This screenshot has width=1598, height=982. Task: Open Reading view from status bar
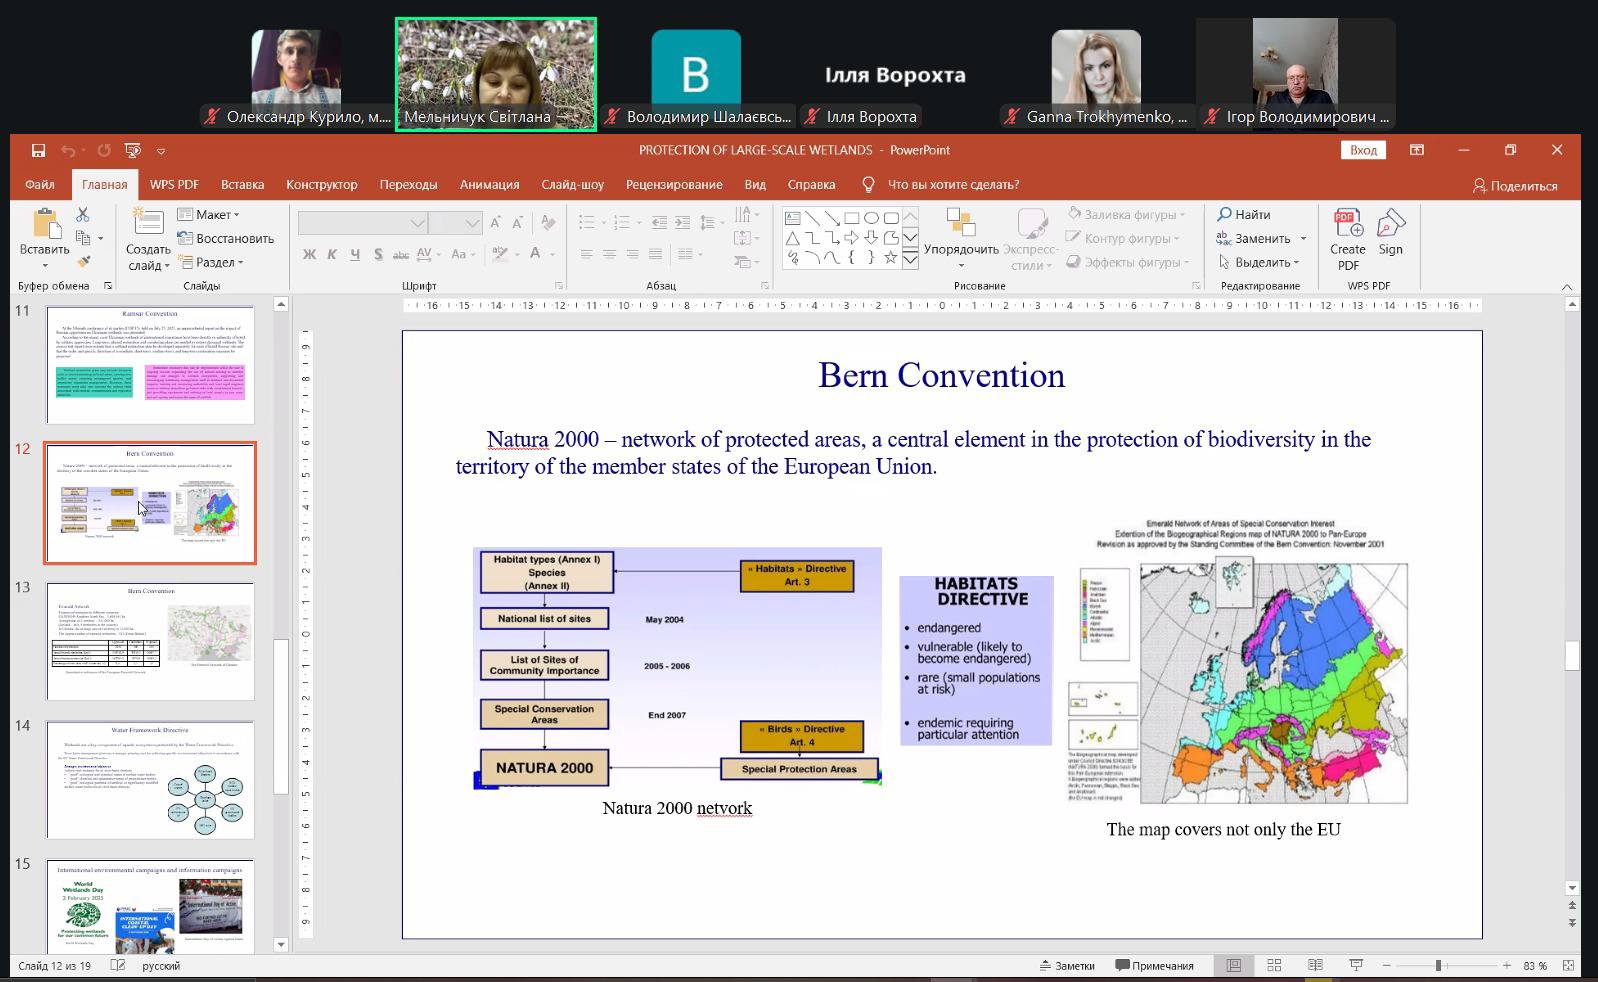(1315, 966)
